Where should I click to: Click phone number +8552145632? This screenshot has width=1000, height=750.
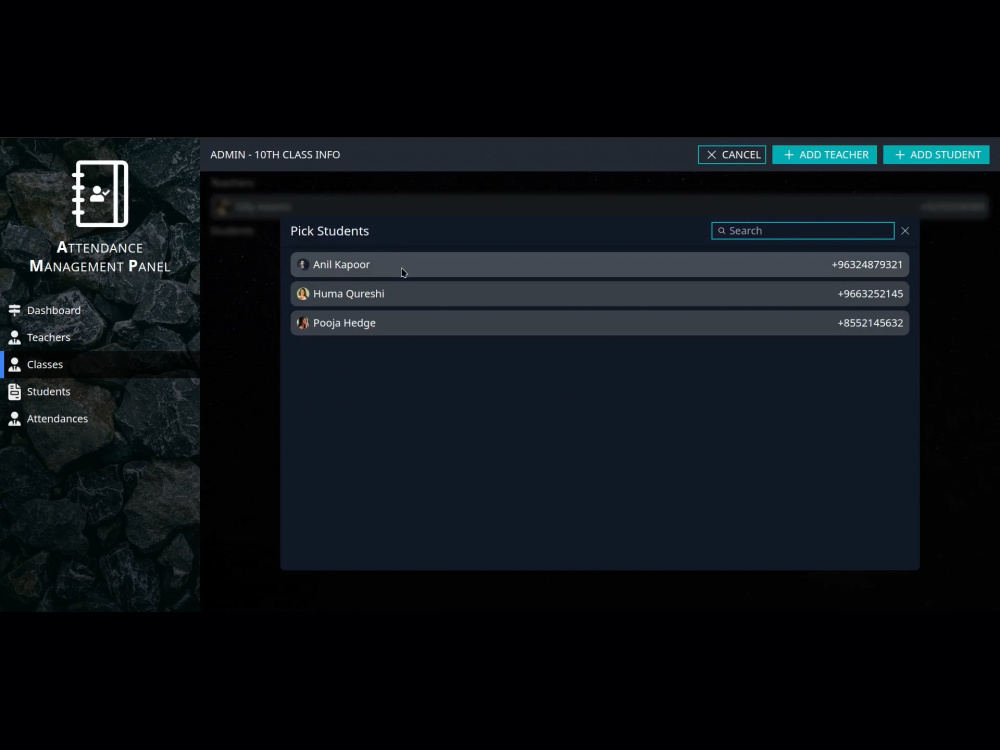pyautogui.click(x=870, y=323)
